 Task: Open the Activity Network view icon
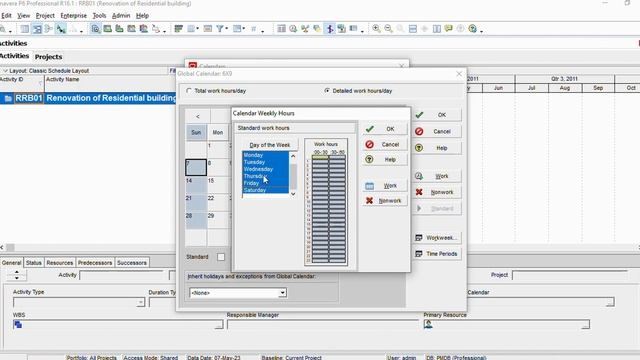49,29
